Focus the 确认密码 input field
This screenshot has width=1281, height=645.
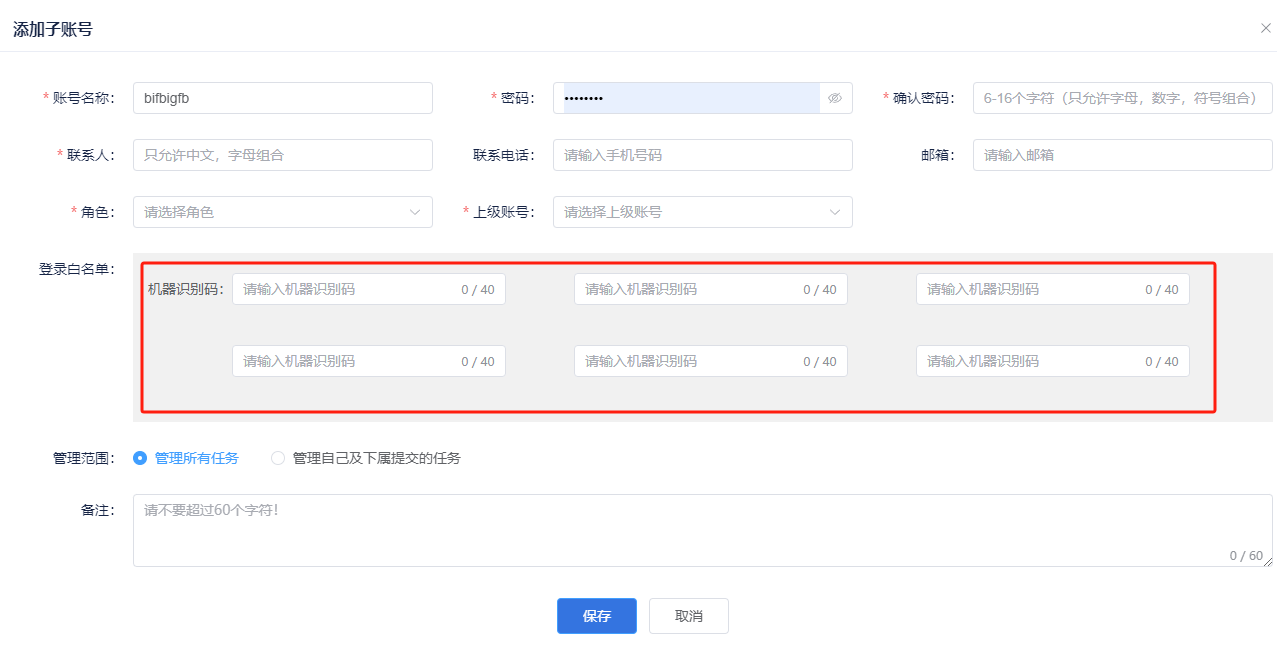click(x=1122, y=98)
